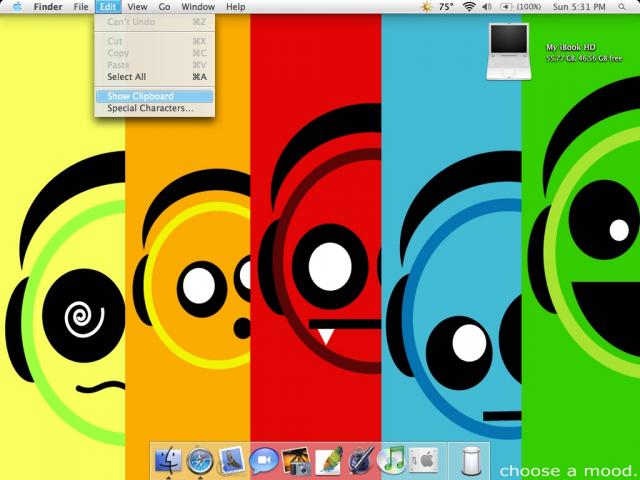The image size is (640, 480).
Task: Open the Wi-Fi AirPort status menu
Action: click(x=469, y=7)
